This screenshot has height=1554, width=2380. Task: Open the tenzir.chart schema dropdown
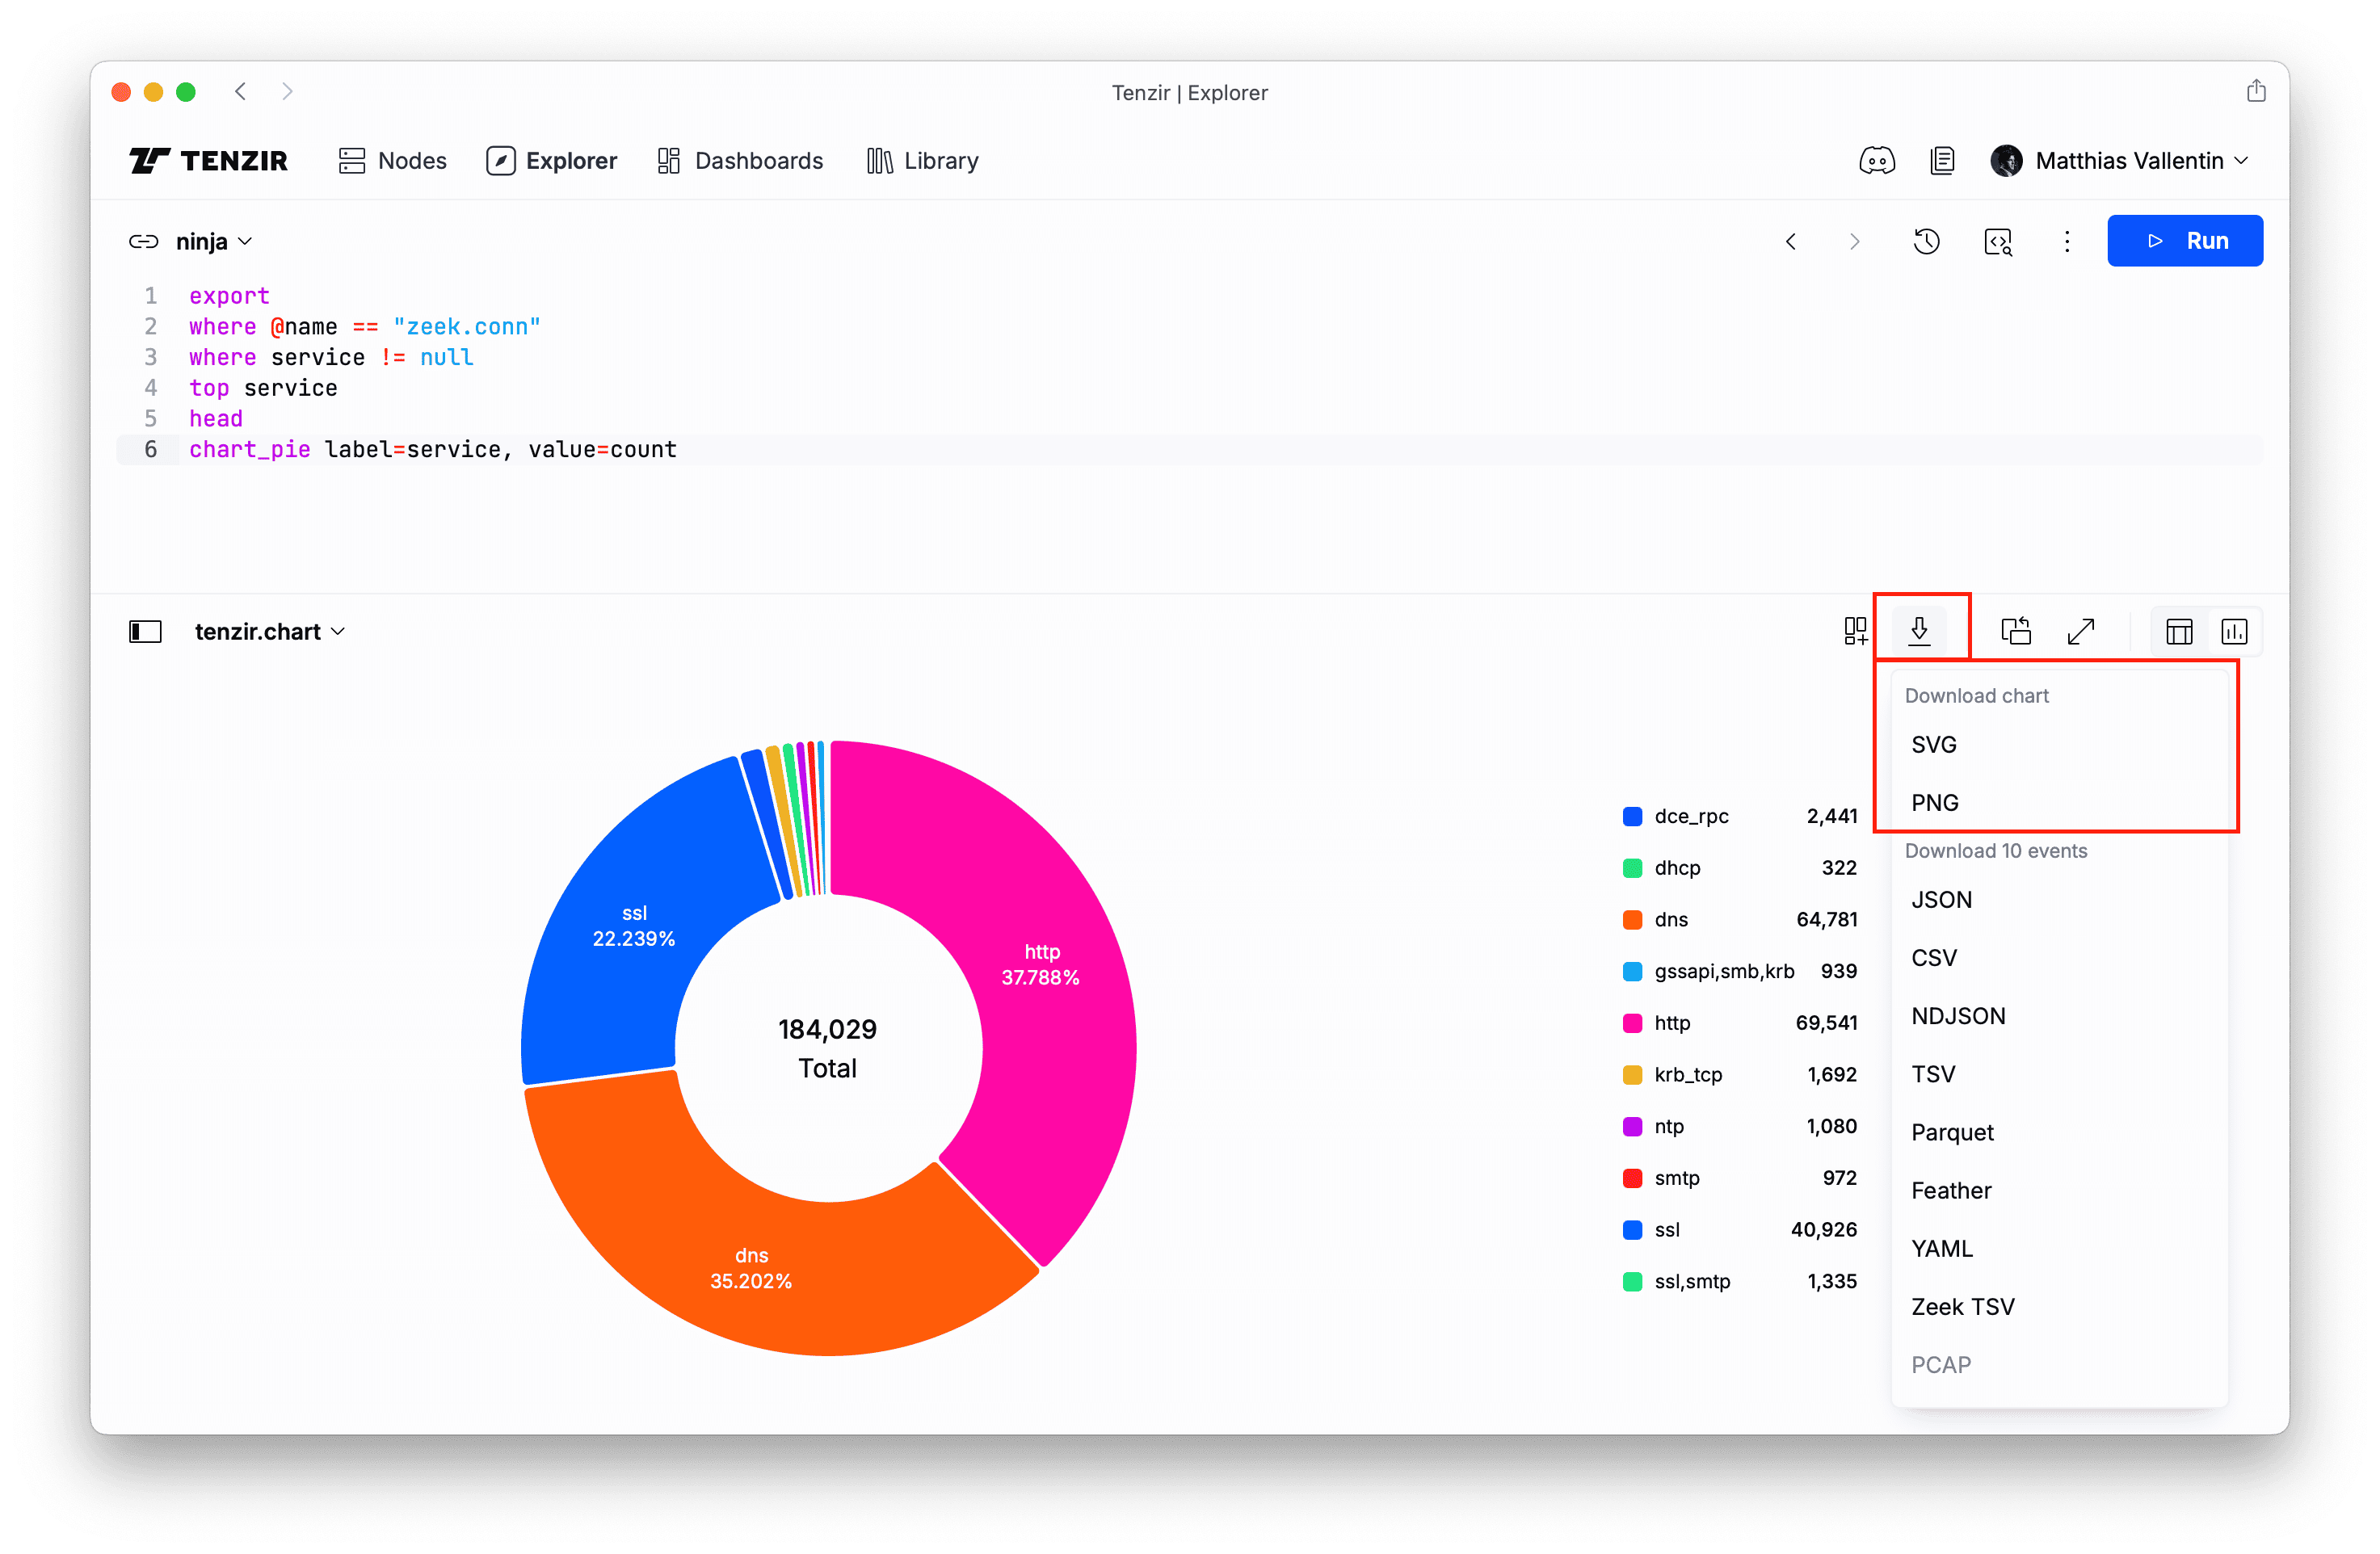[x=269, y=632]
